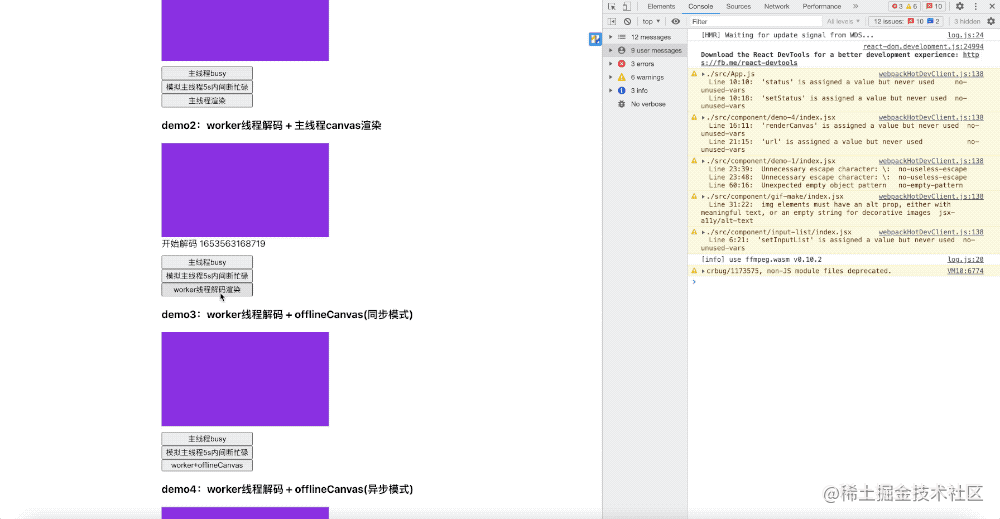
Task: Click the 12 Issues button in console toolbar
Action: pyautogui.click(x=906, y=22)
